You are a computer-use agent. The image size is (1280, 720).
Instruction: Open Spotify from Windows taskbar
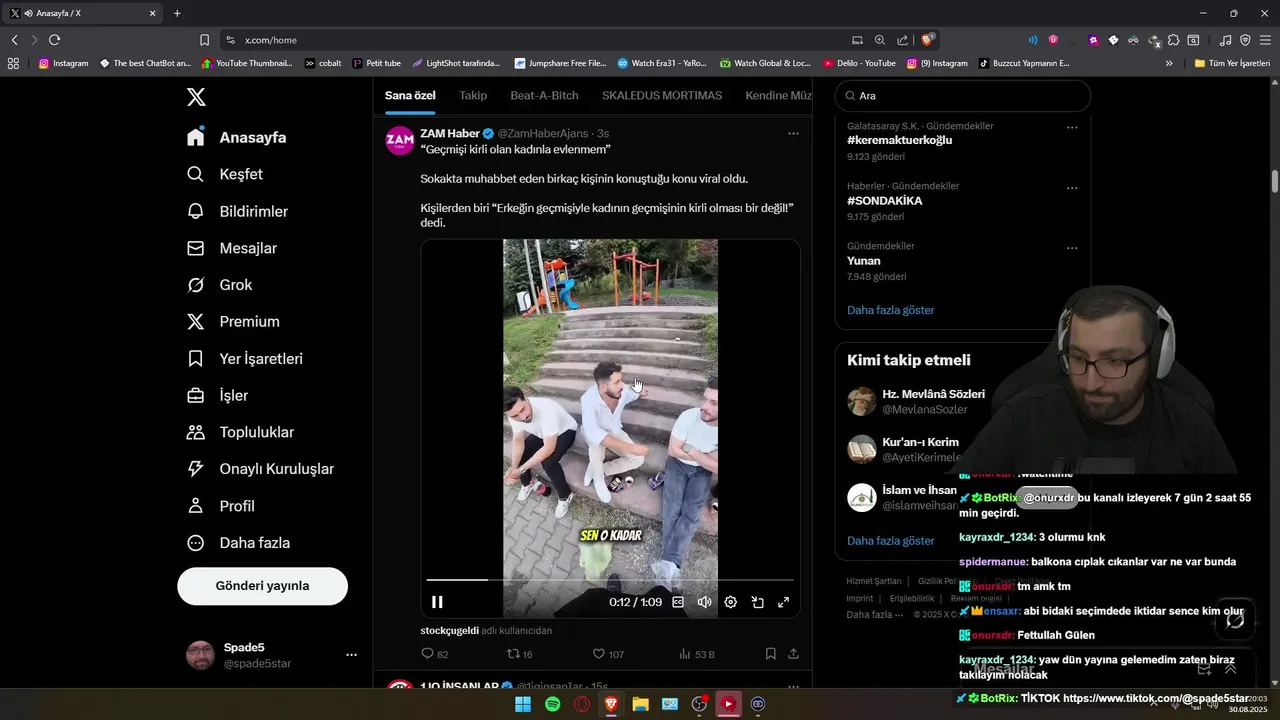click(x=553, y=704)
